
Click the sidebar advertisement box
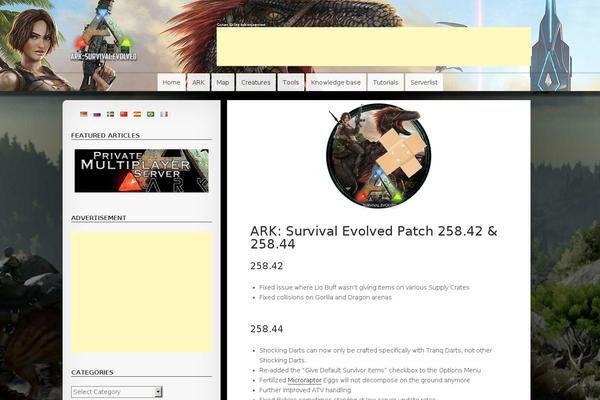pyautogui.click(x=142, y=291)
